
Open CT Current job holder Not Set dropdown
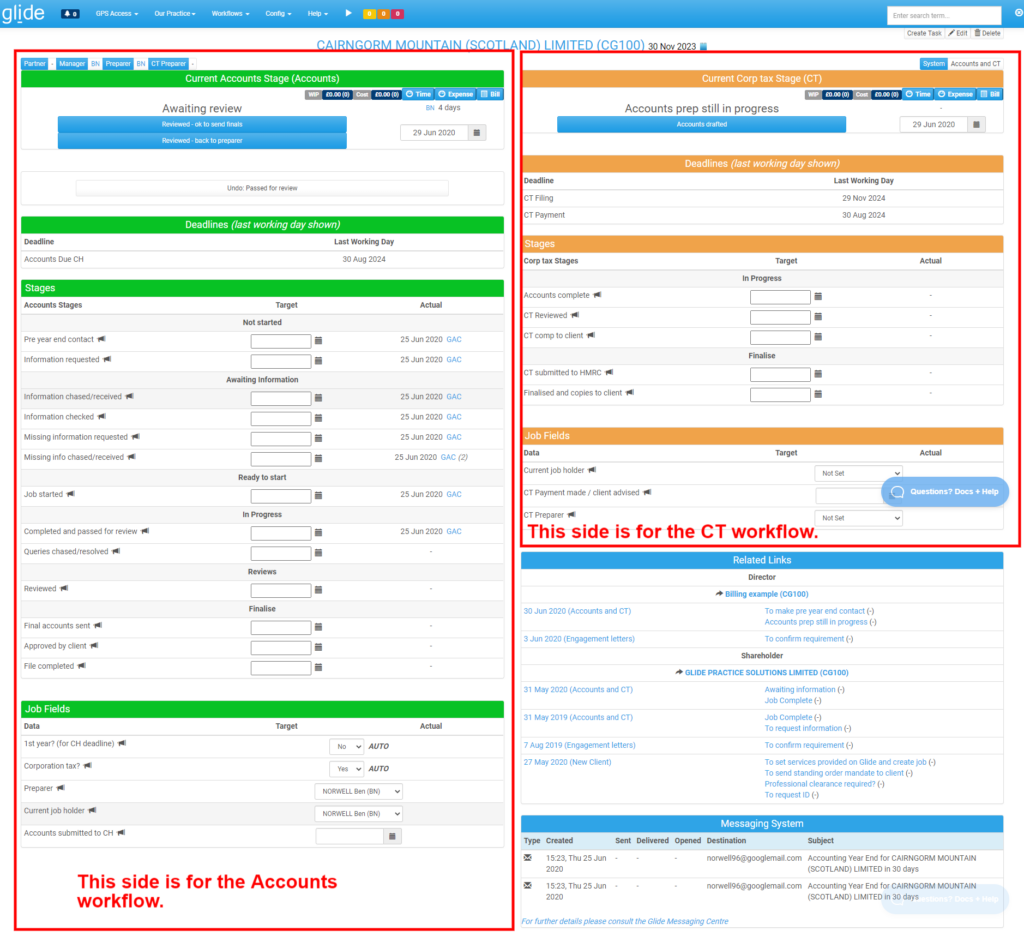[x=859, y=473]
